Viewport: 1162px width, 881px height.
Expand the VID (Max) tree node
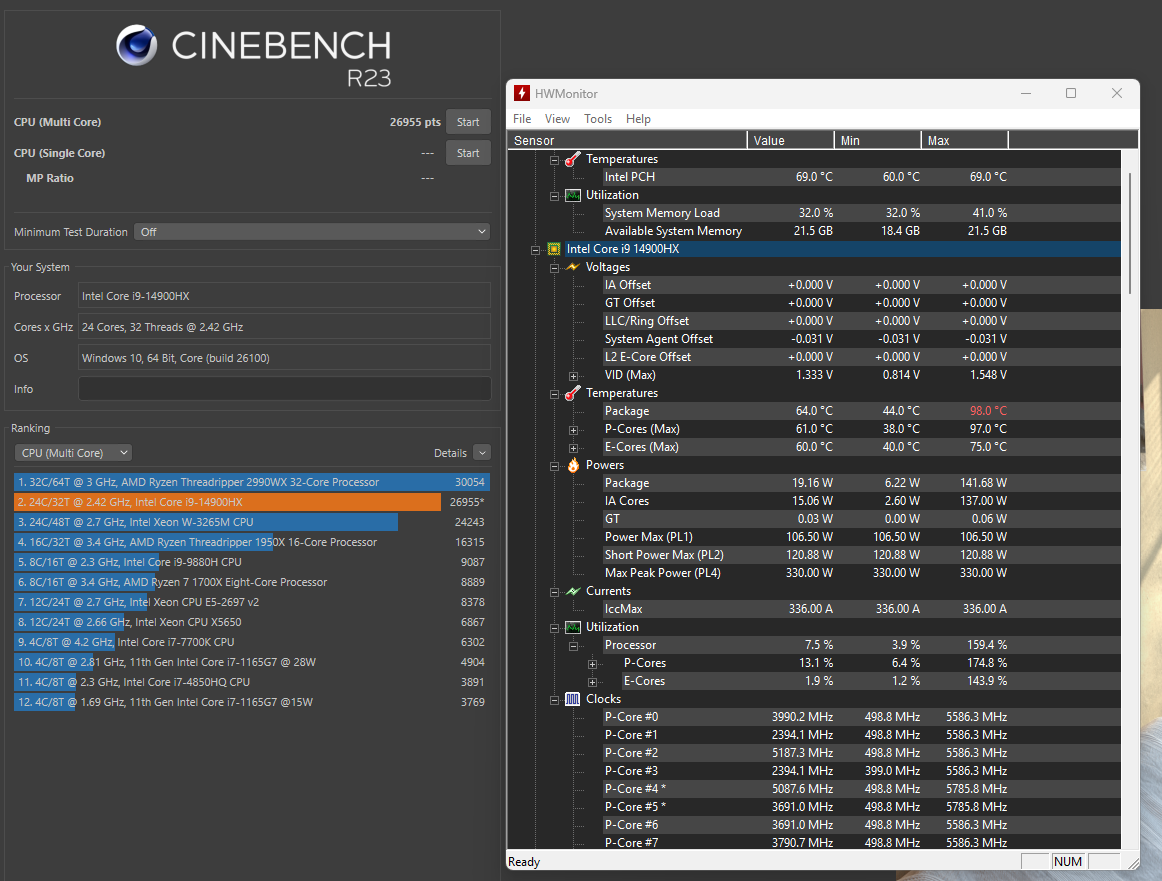574,375
